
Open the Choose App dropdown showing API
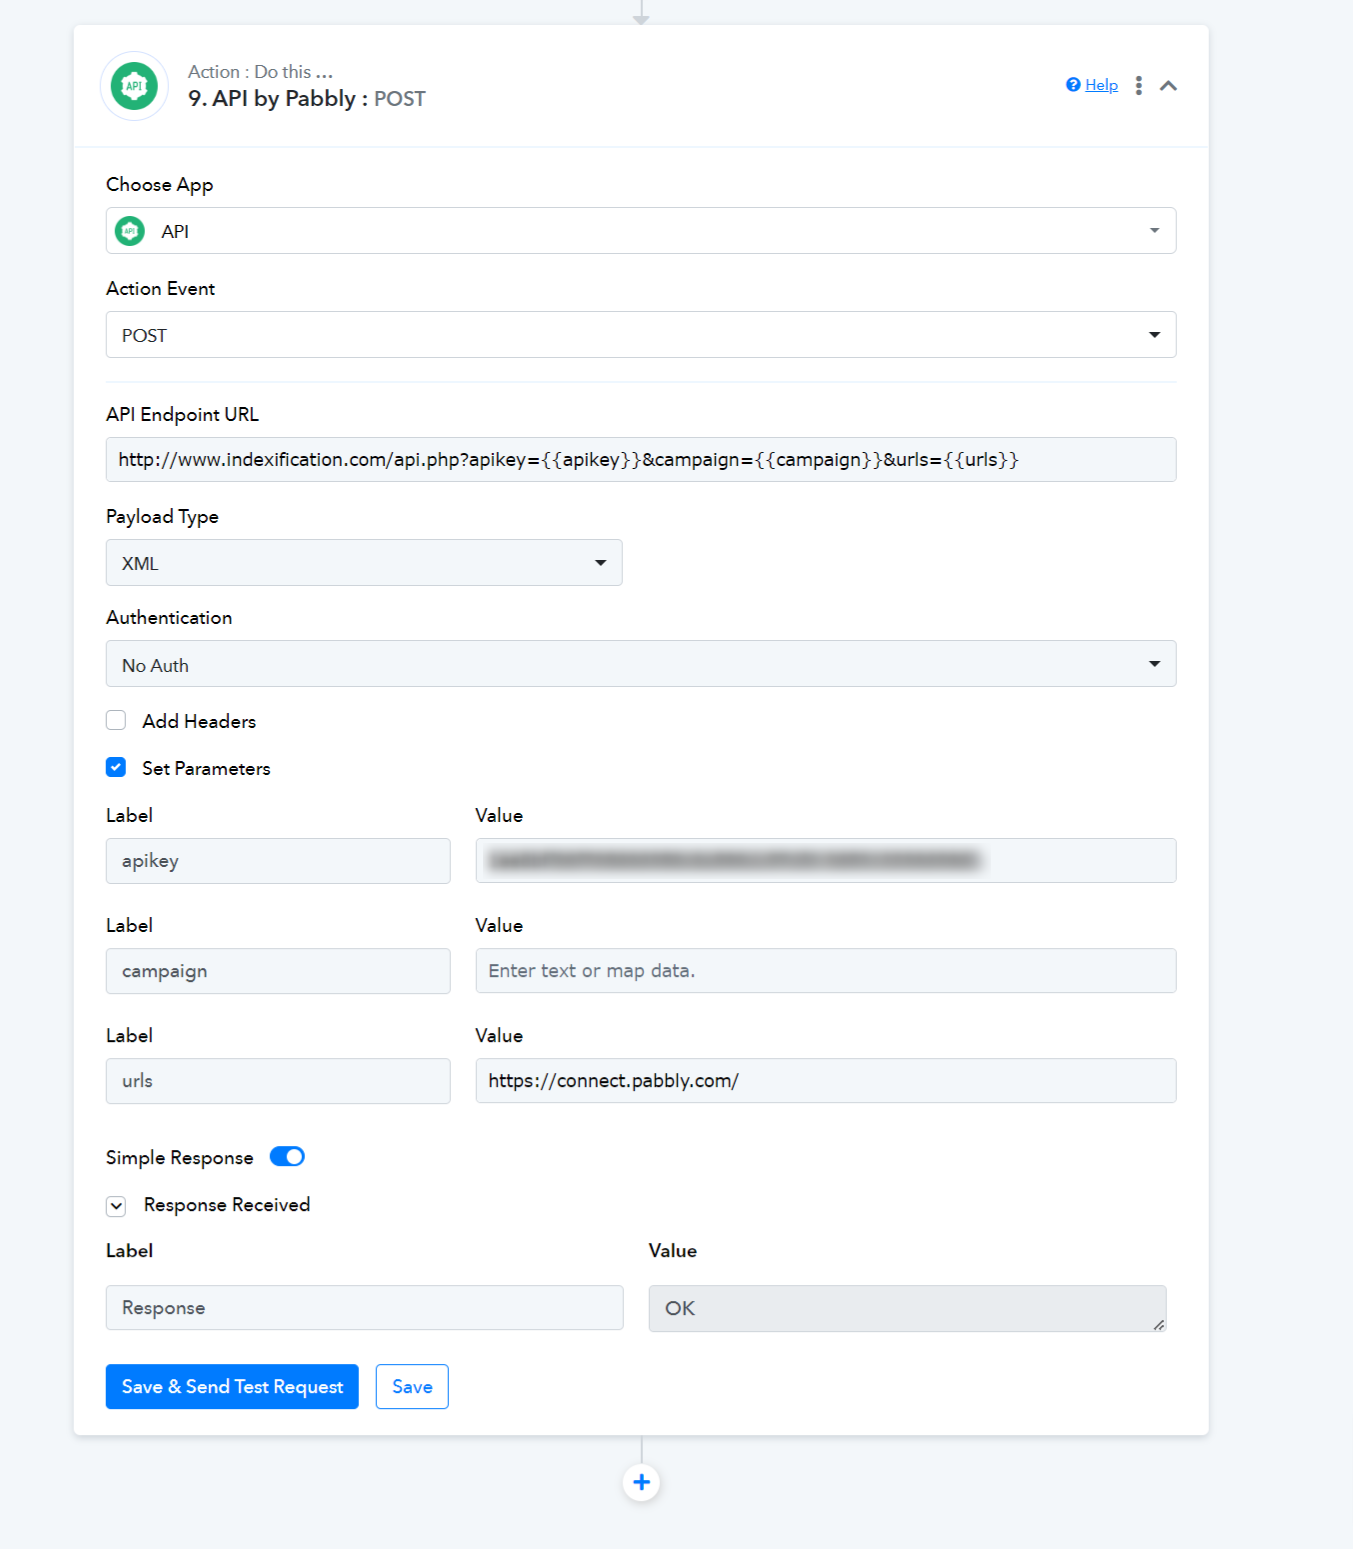click(641, 231)
